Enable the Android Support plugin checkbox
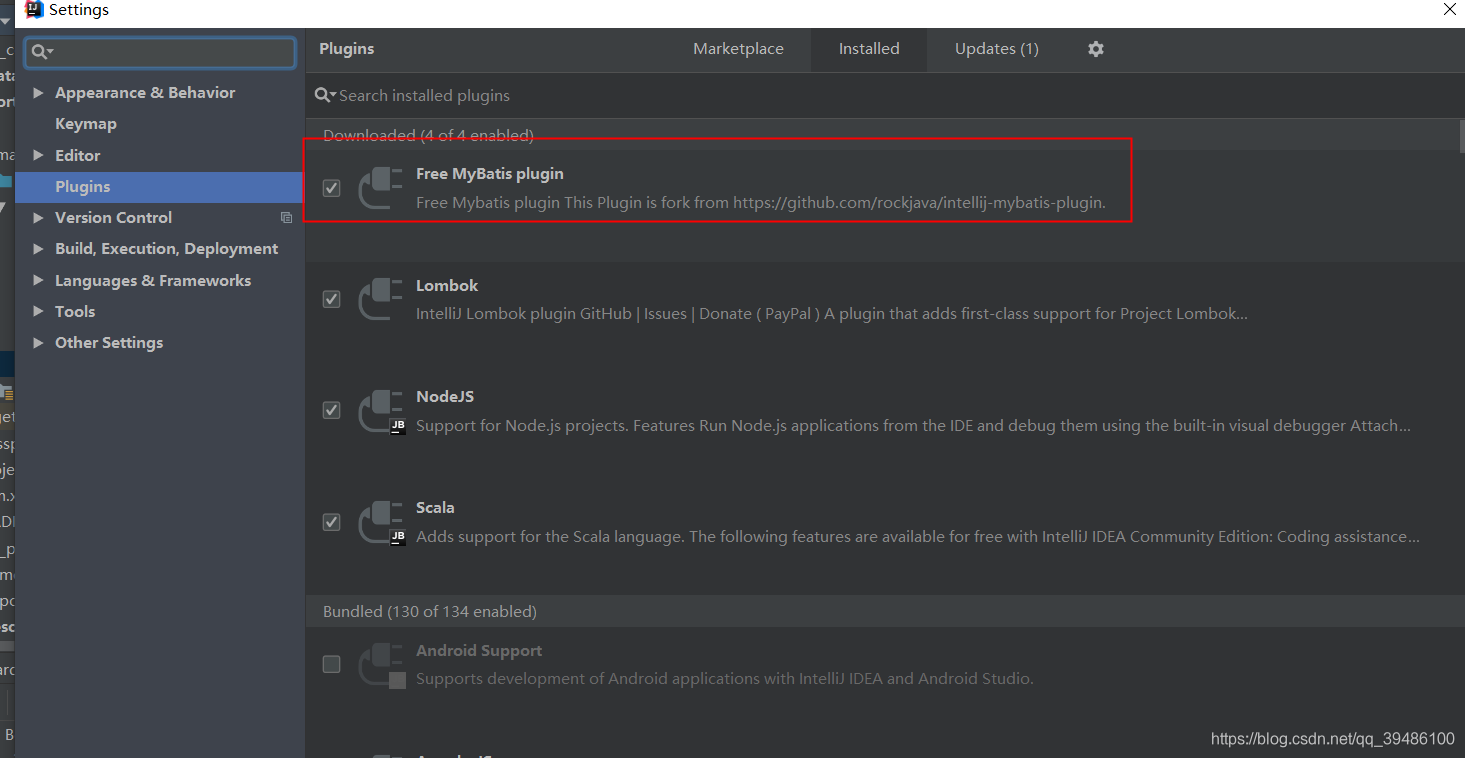This screenshot has height=758, width=1465. (332, 664)
